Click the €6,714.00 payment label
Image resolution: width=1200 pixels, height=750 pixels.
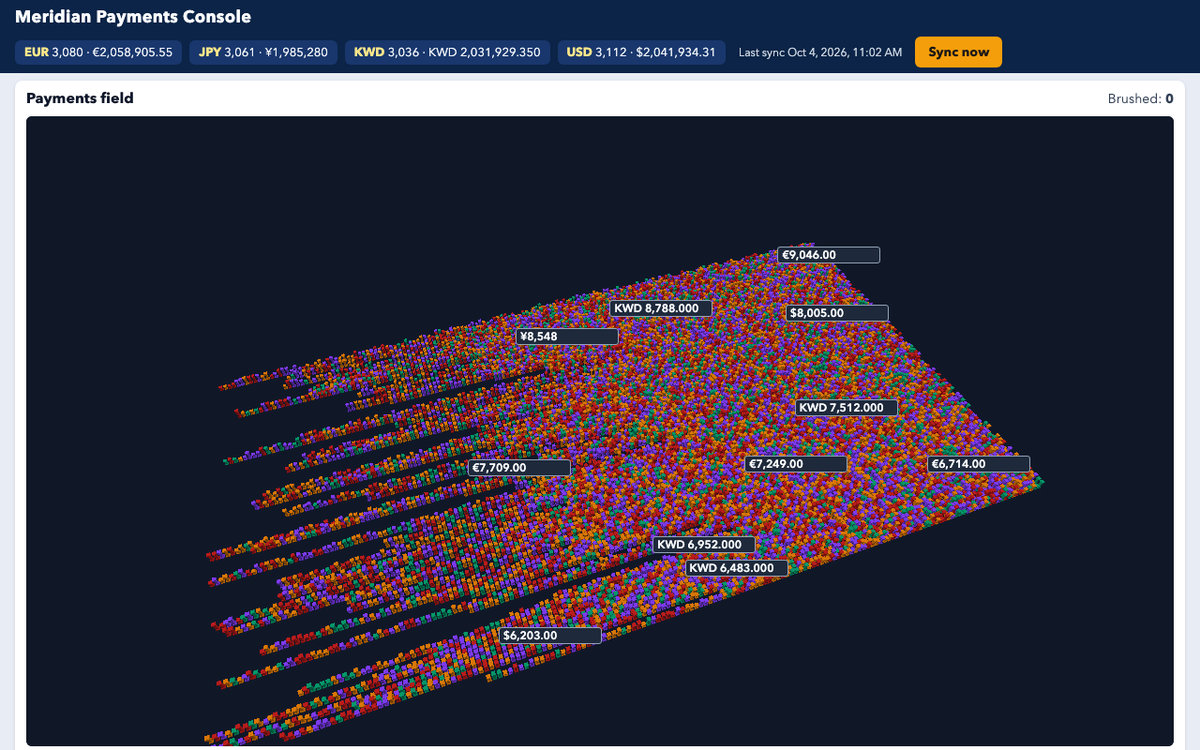click(x=979, y=464)
